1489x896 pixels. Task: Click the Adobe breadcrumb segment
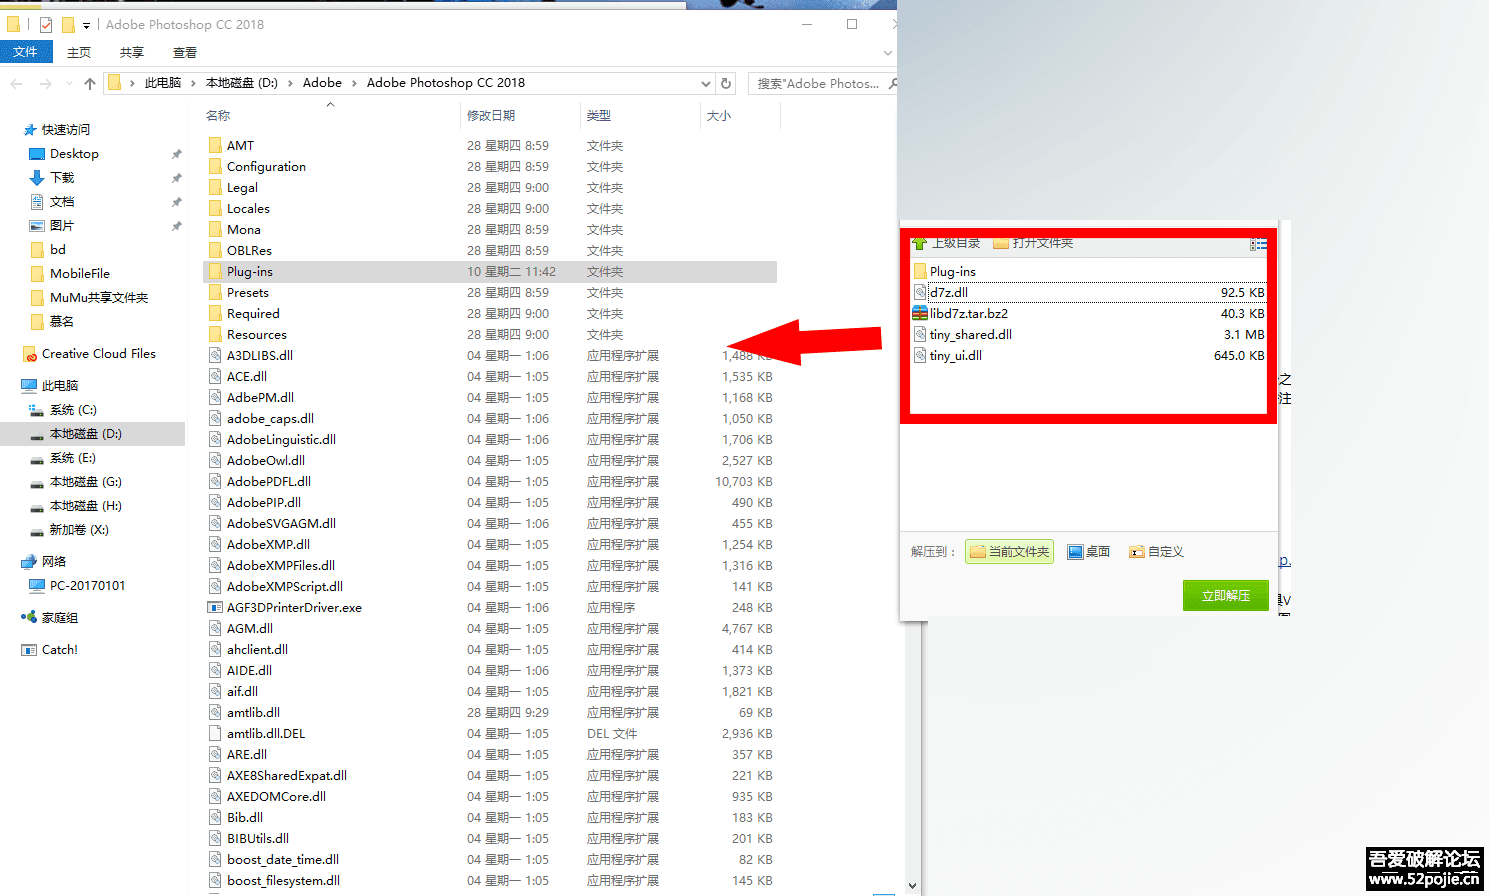coord(322,83)
